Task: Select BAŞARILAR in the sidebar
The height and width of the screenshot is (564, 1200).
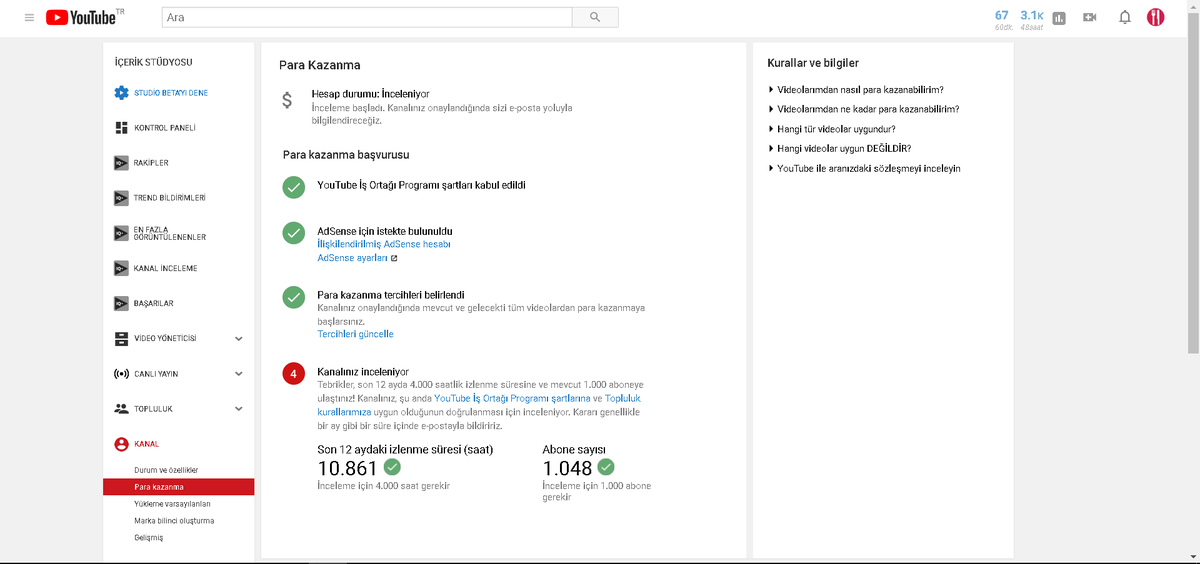Action: tap(154, 303)
